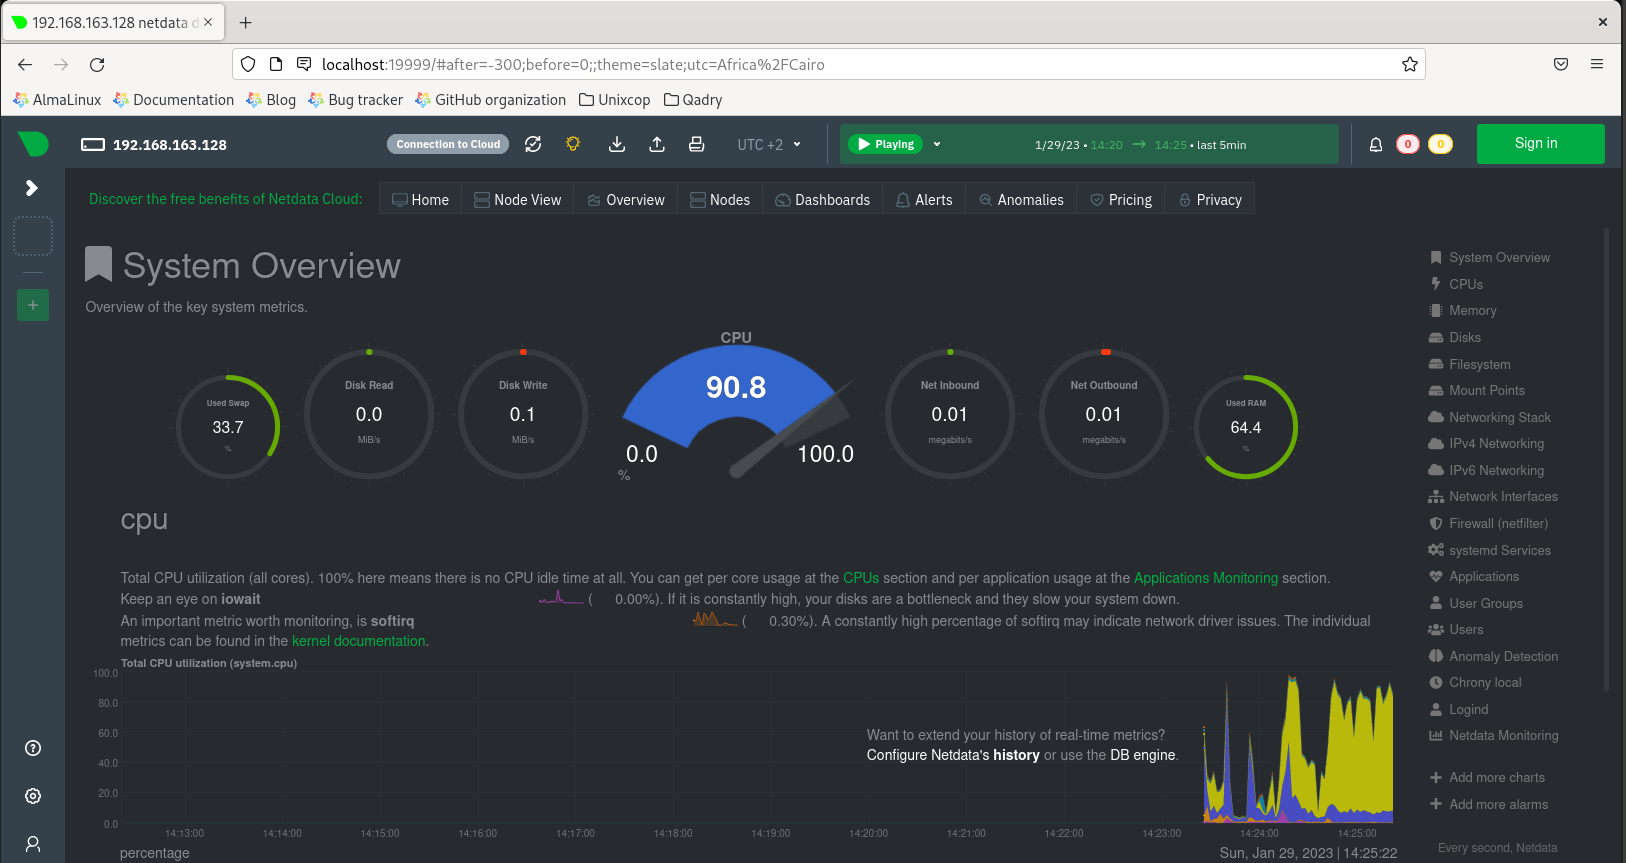Open the date-time range picker
Image resolution: width=1626 pixels, height=863 pixels.
(x=1140, y=145)
